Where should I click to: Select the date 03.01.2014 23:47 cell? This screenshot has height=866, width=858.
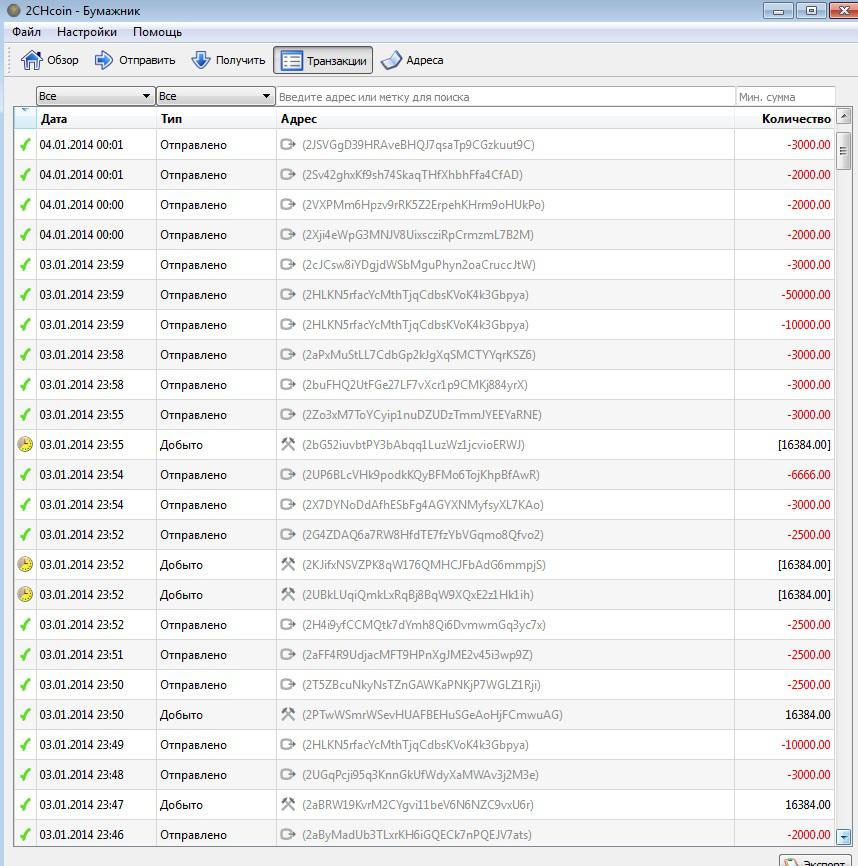[x=96, y=805]
